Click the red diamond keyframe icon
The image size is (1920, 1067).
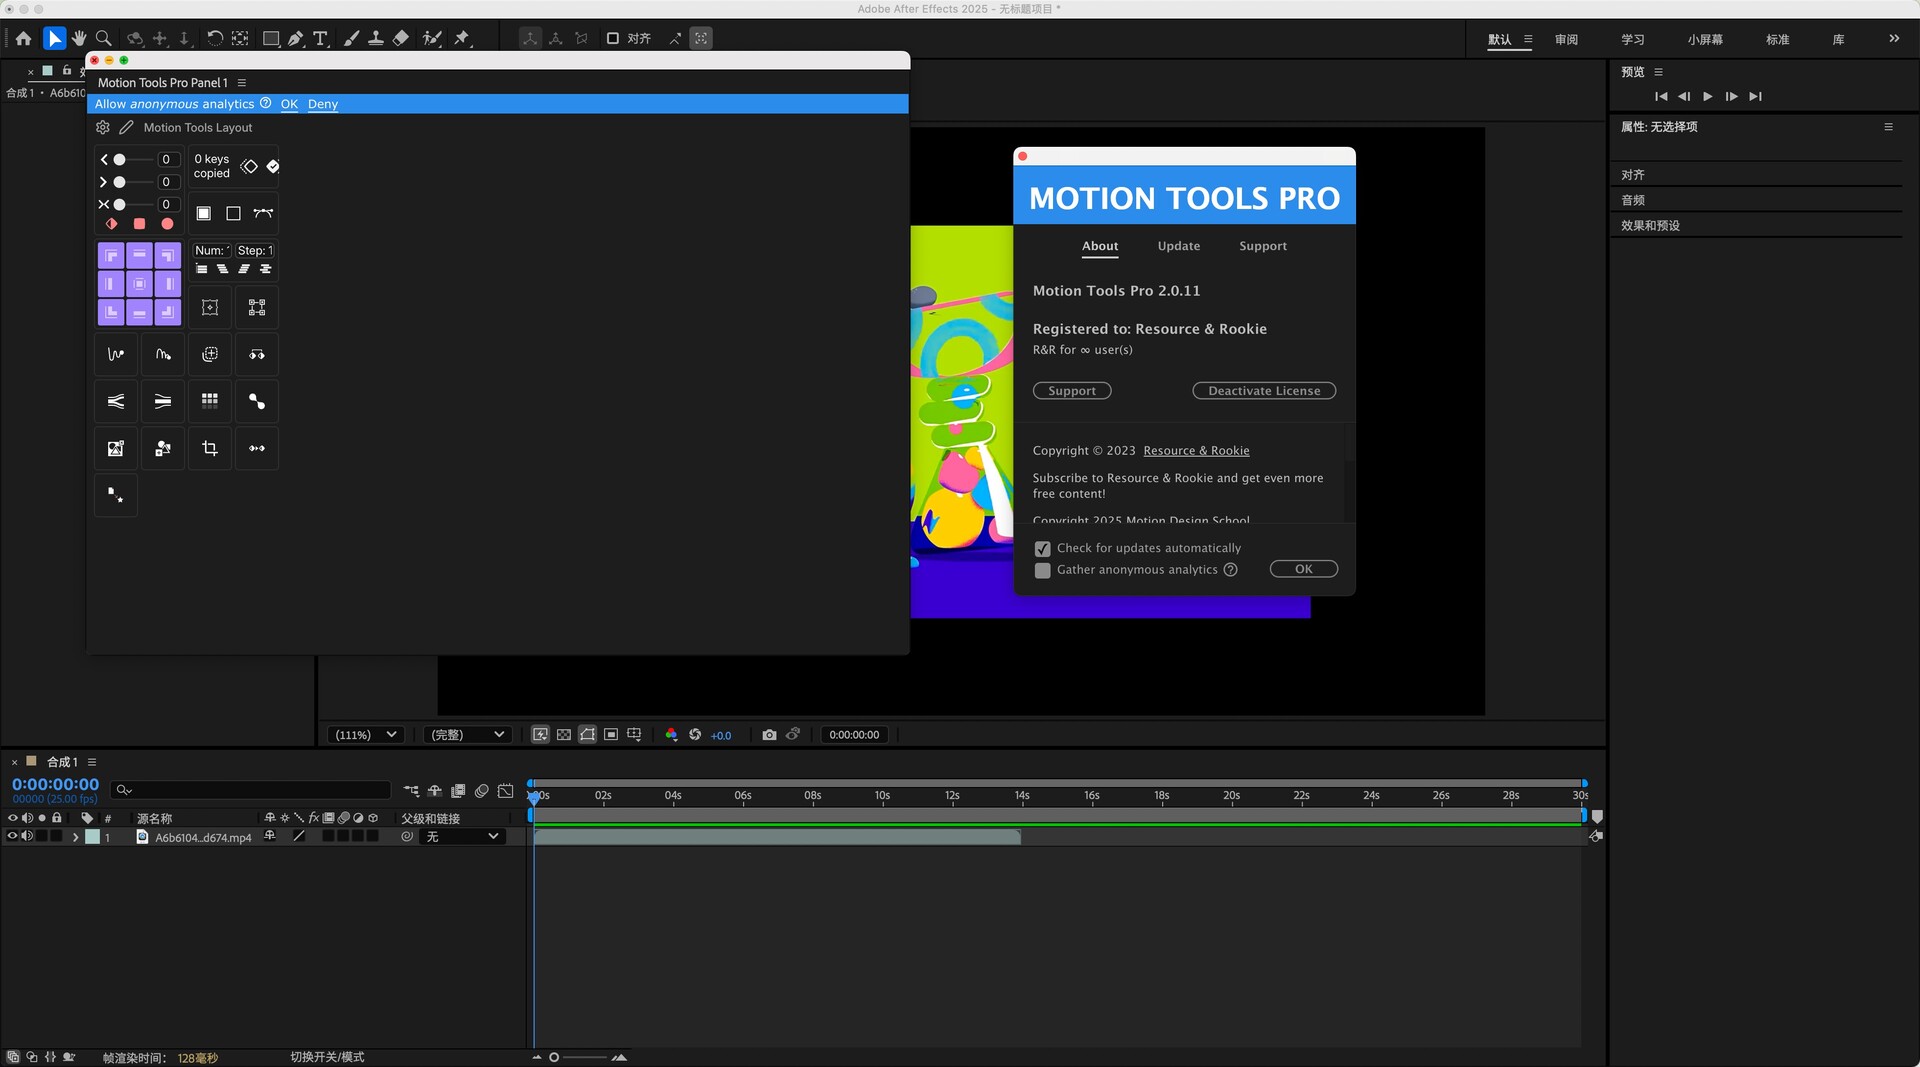(112, 224)
